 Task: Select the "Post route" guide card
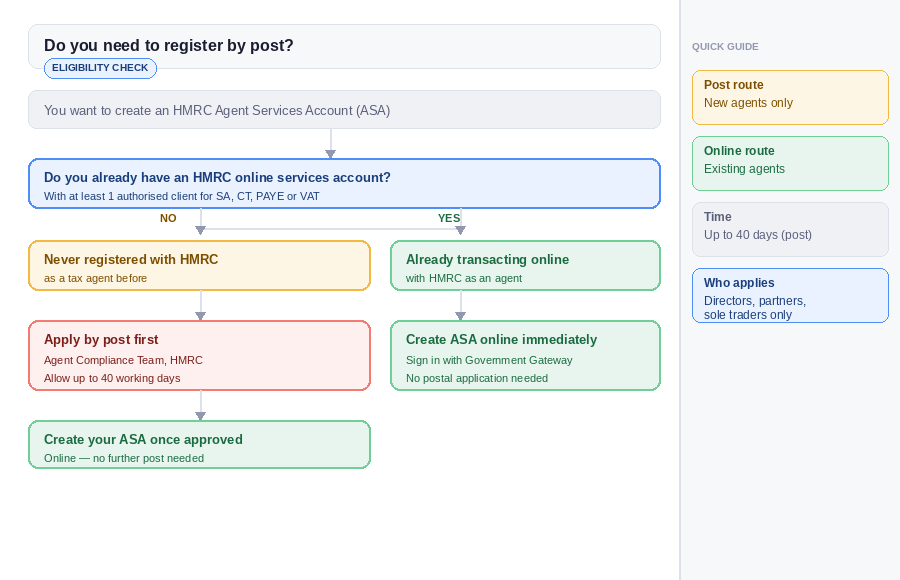[x=790, y=97]
